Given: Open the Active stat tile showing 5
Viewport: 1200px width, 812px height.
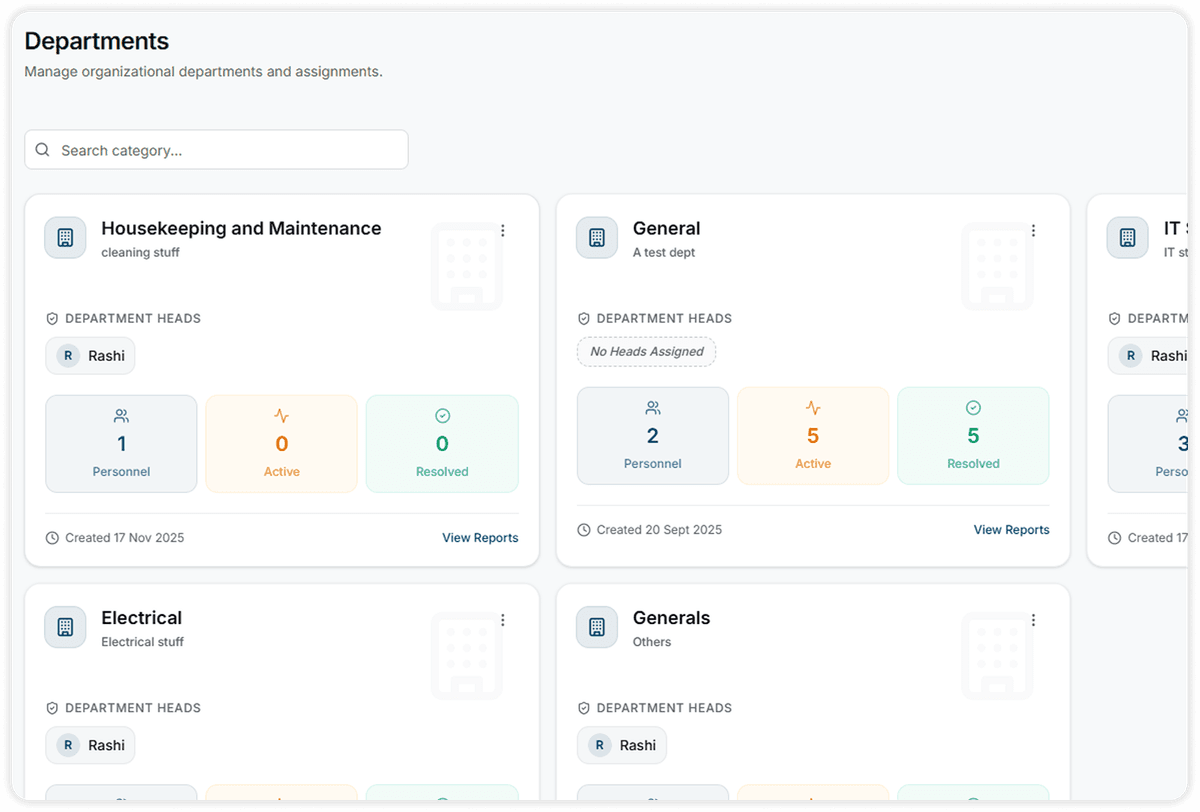Looking at the screenshot, I should click(x=813, y=436).
